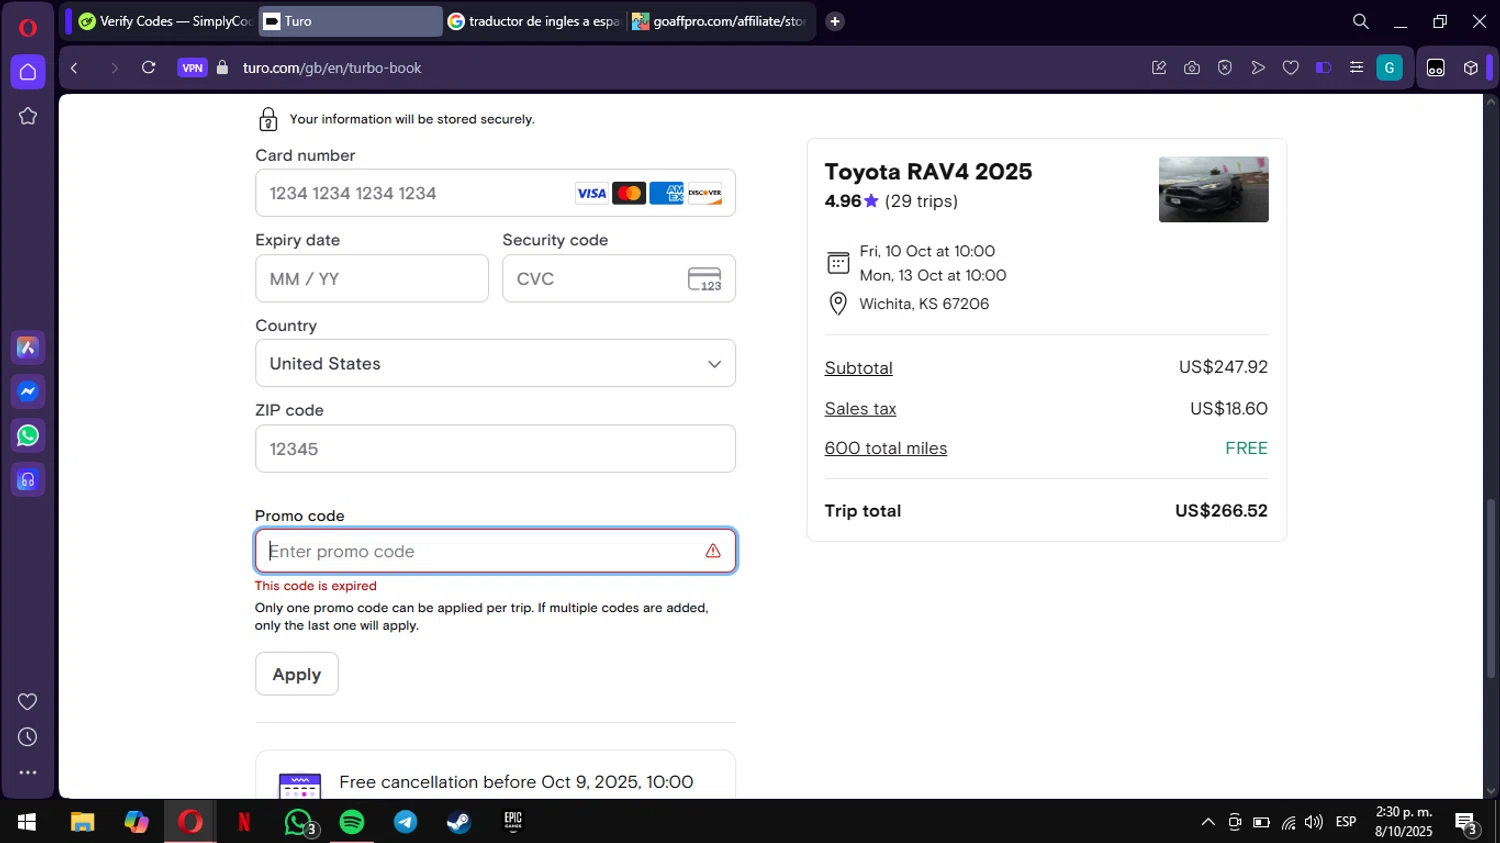Open Spotify from the taskbar
This screenshot has width=1500, height=843.
(352, 822)
